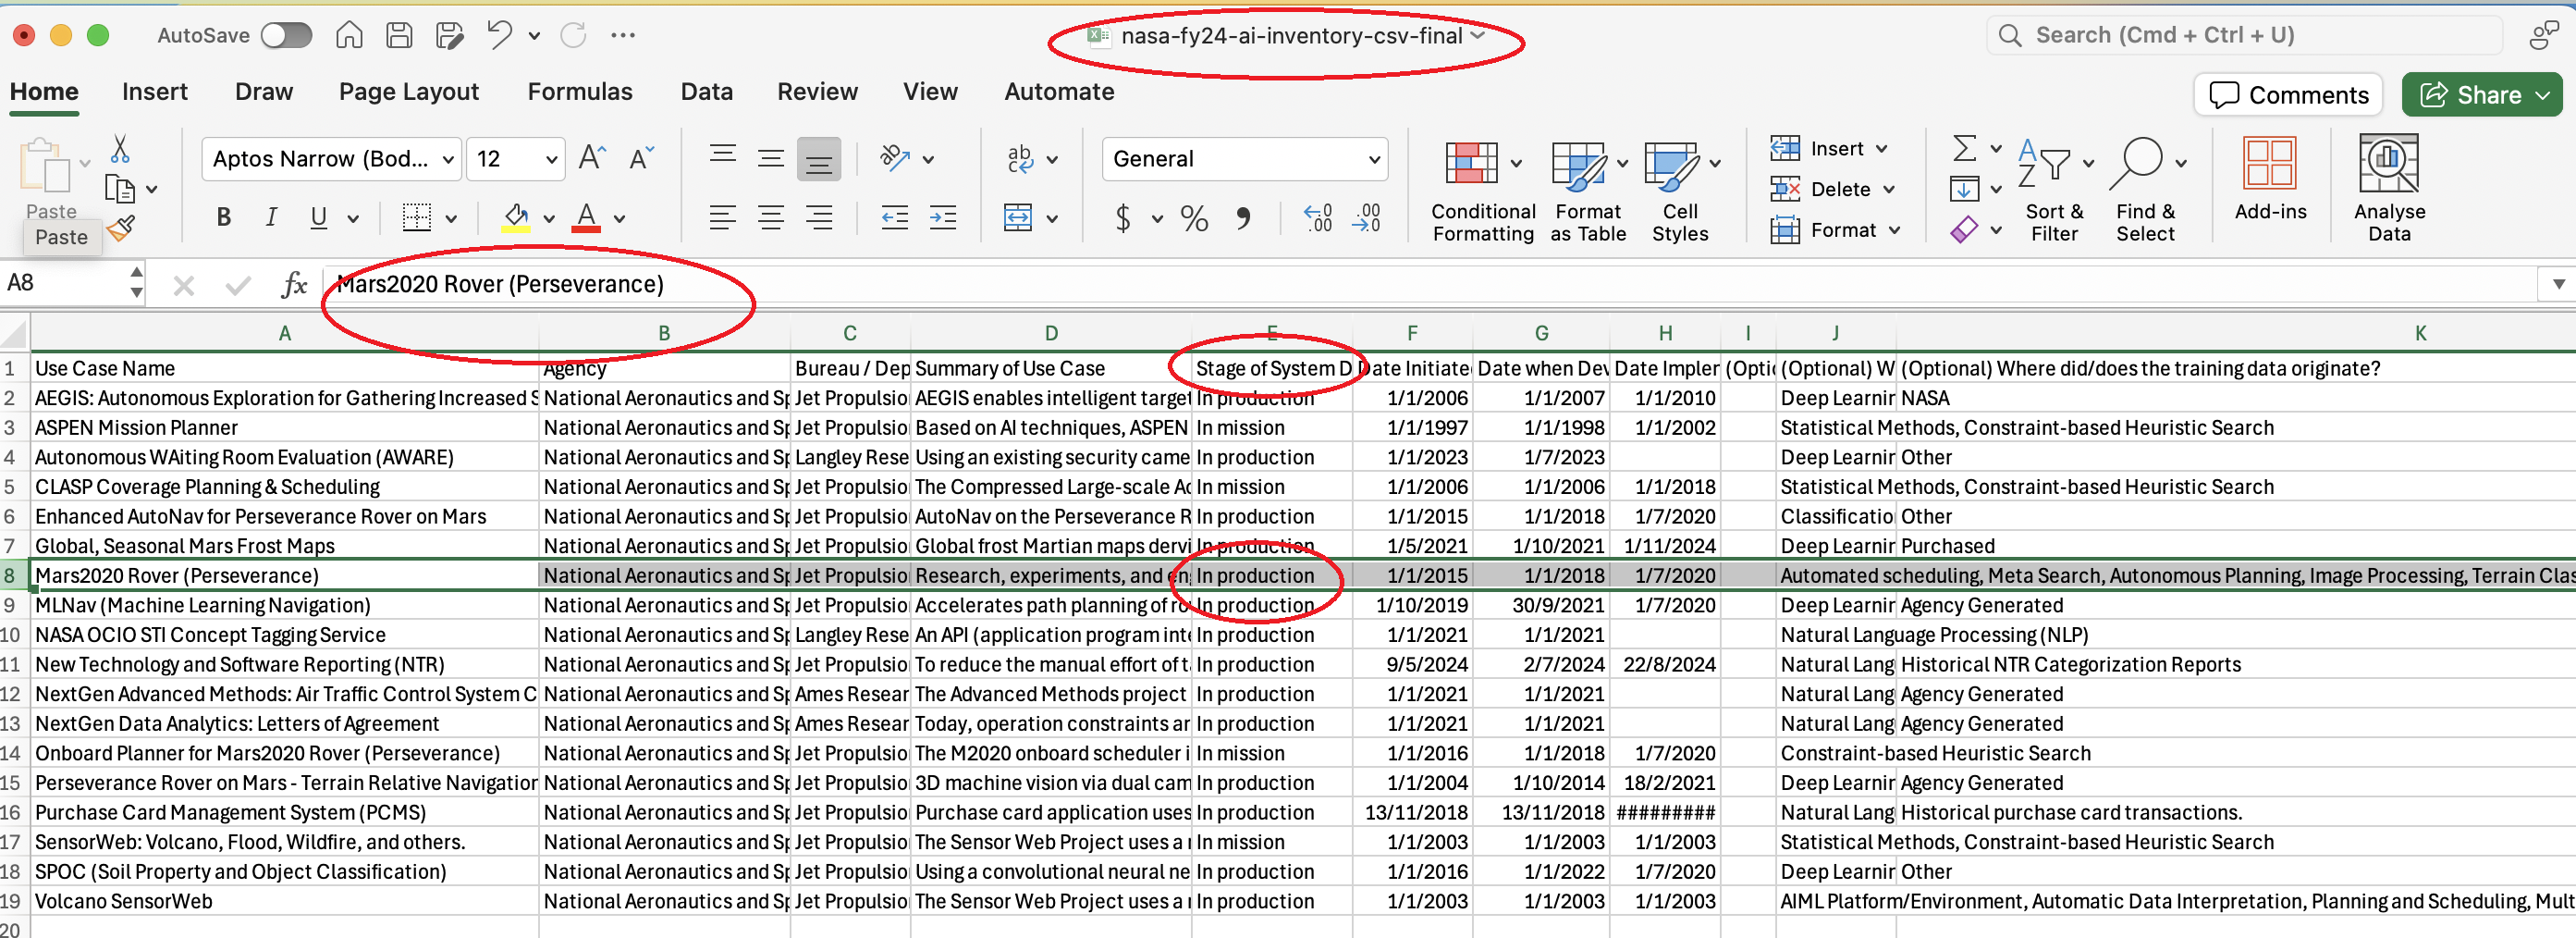Image resolution: width=2576 pixels, height=938 pixels.
Task: Click the Percent Style icon
Action: tap(1194, 218)
